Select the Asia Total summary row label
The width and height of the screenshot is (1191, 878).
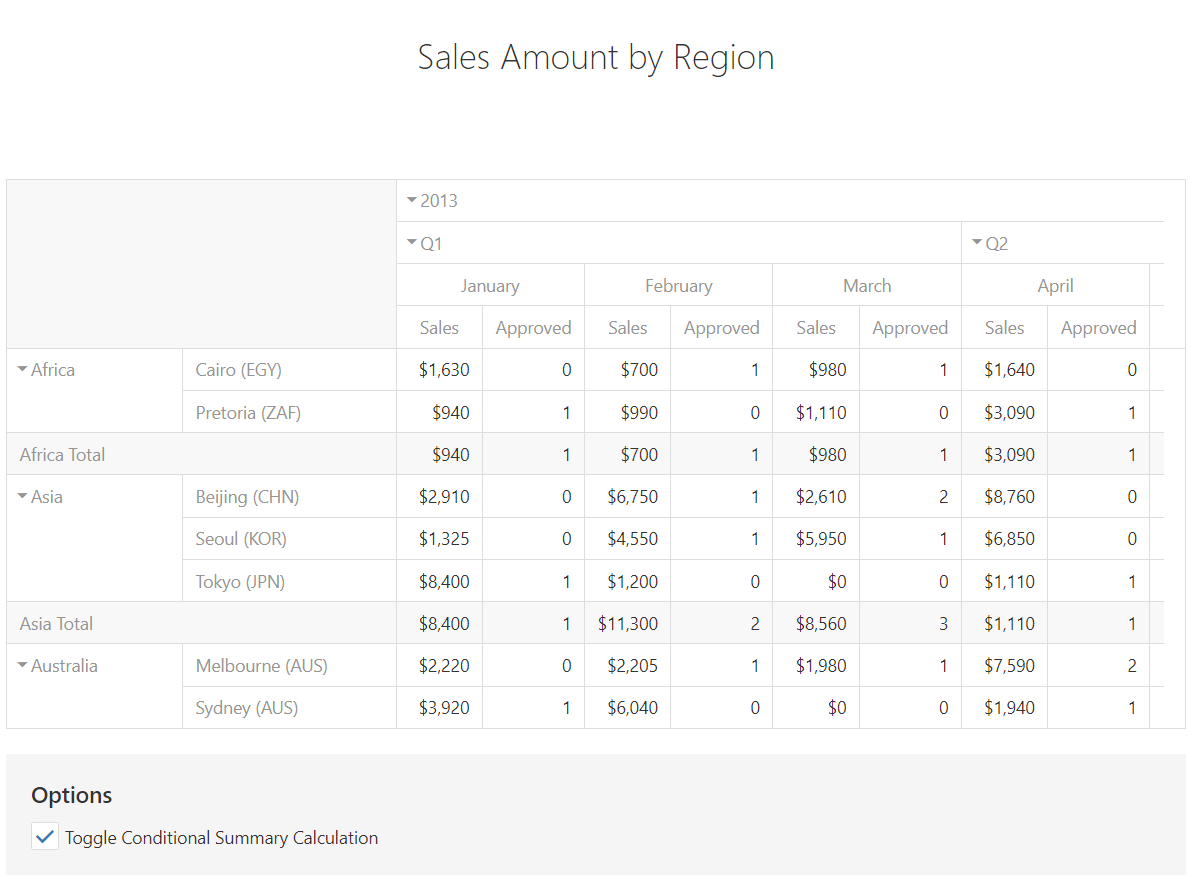(x=56, y=624)
